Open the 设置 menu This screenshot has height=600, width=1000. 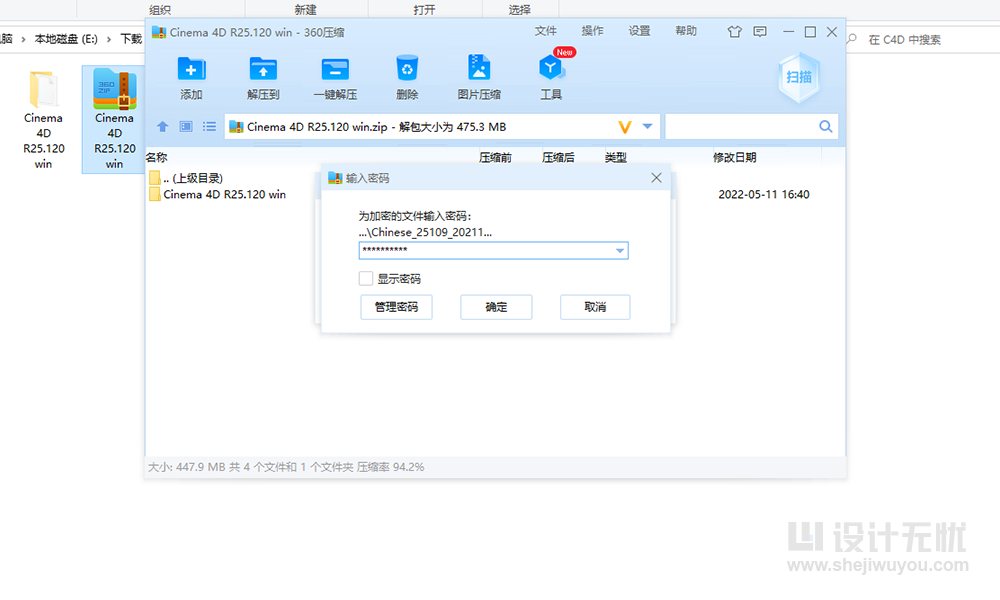click(640, 31)
